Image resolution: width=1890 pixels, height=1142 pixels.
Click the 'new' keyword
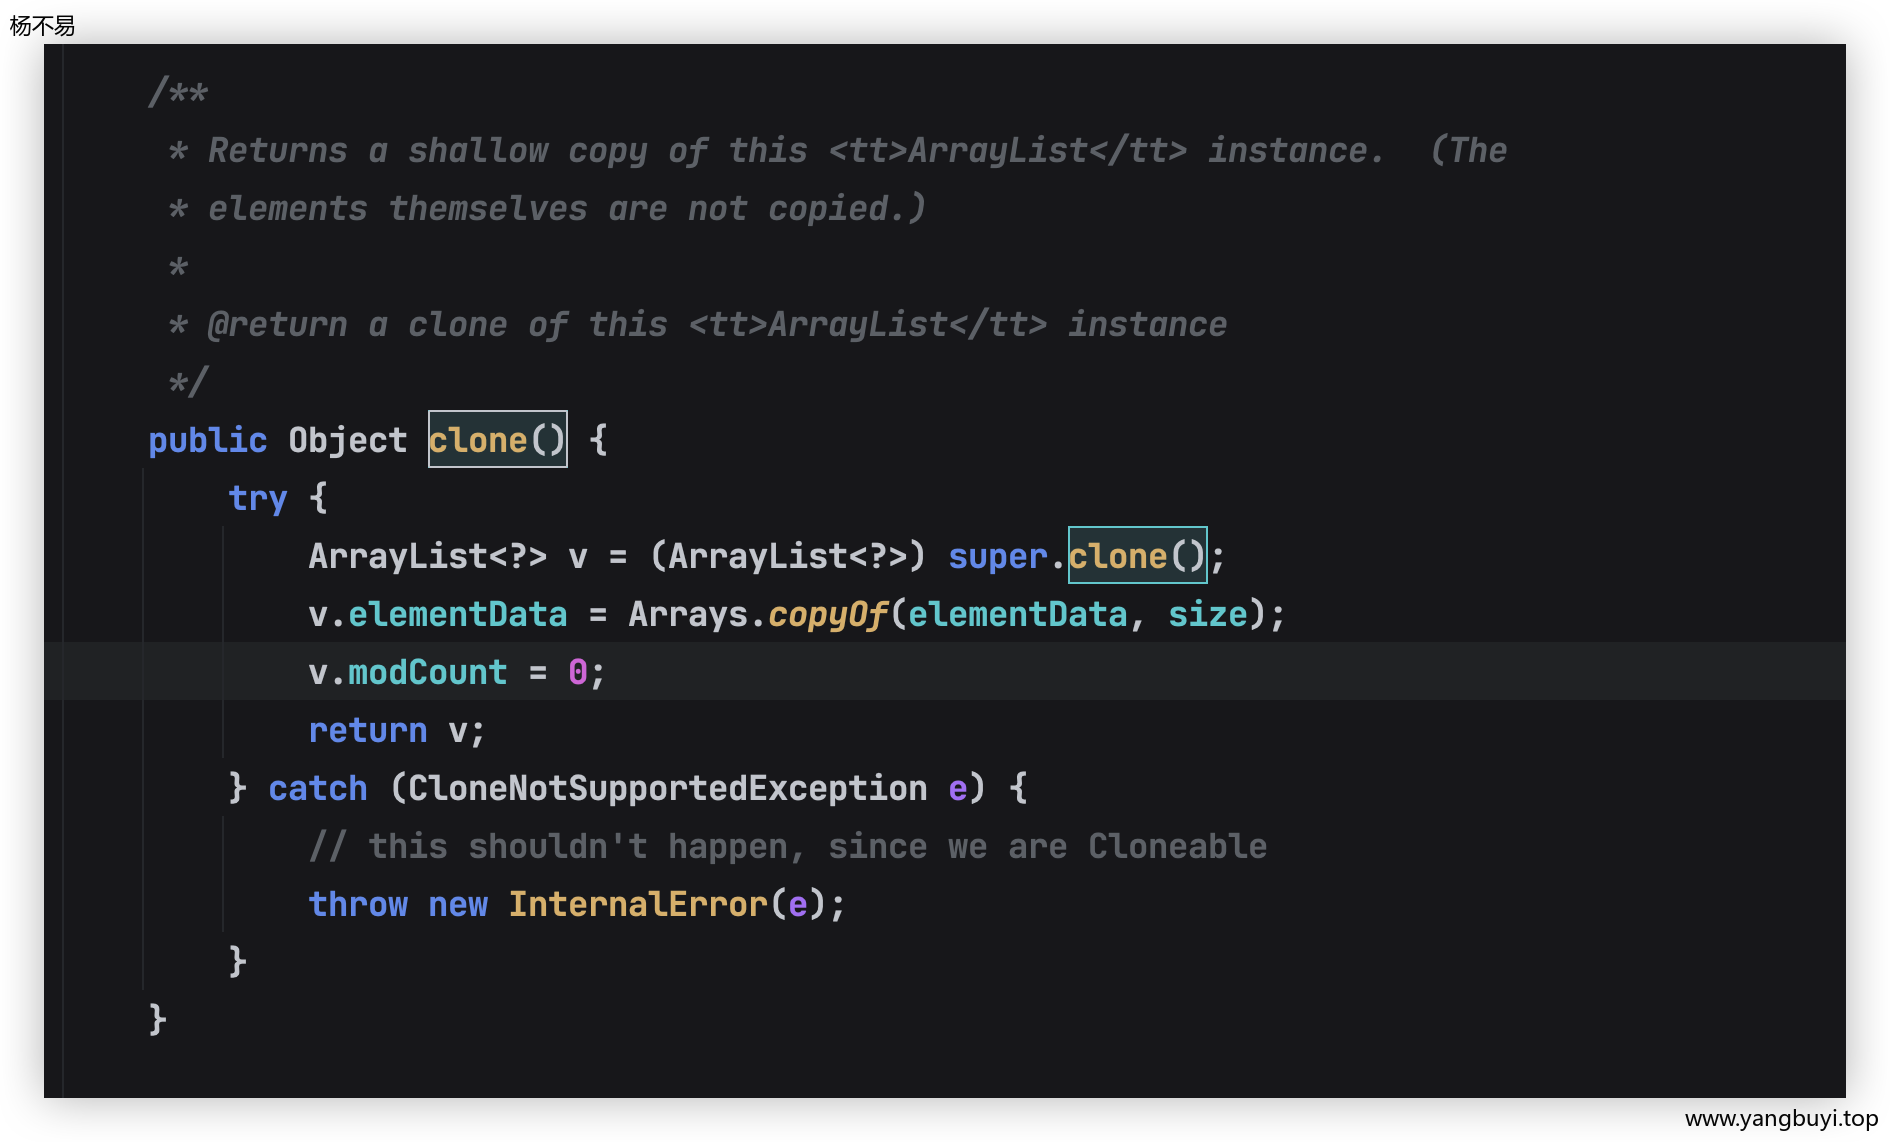tap(458, 903)
